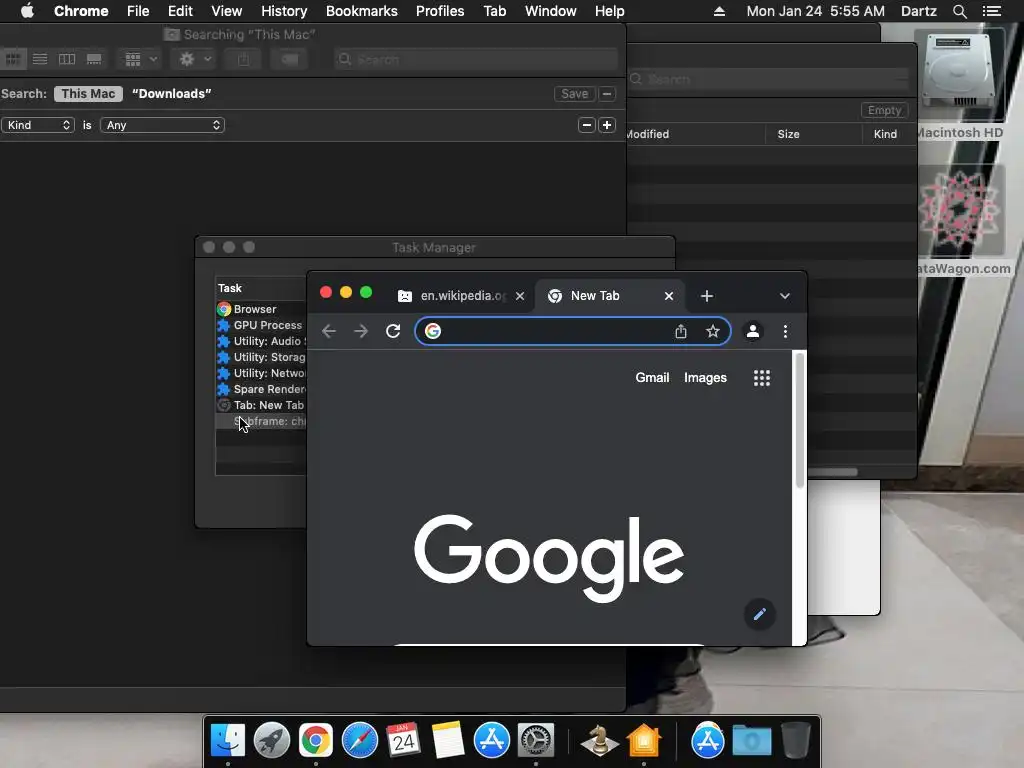This screenshot has height=768, width=1024.
Task: Sort by the Size column header
Action: pos(814,134)
